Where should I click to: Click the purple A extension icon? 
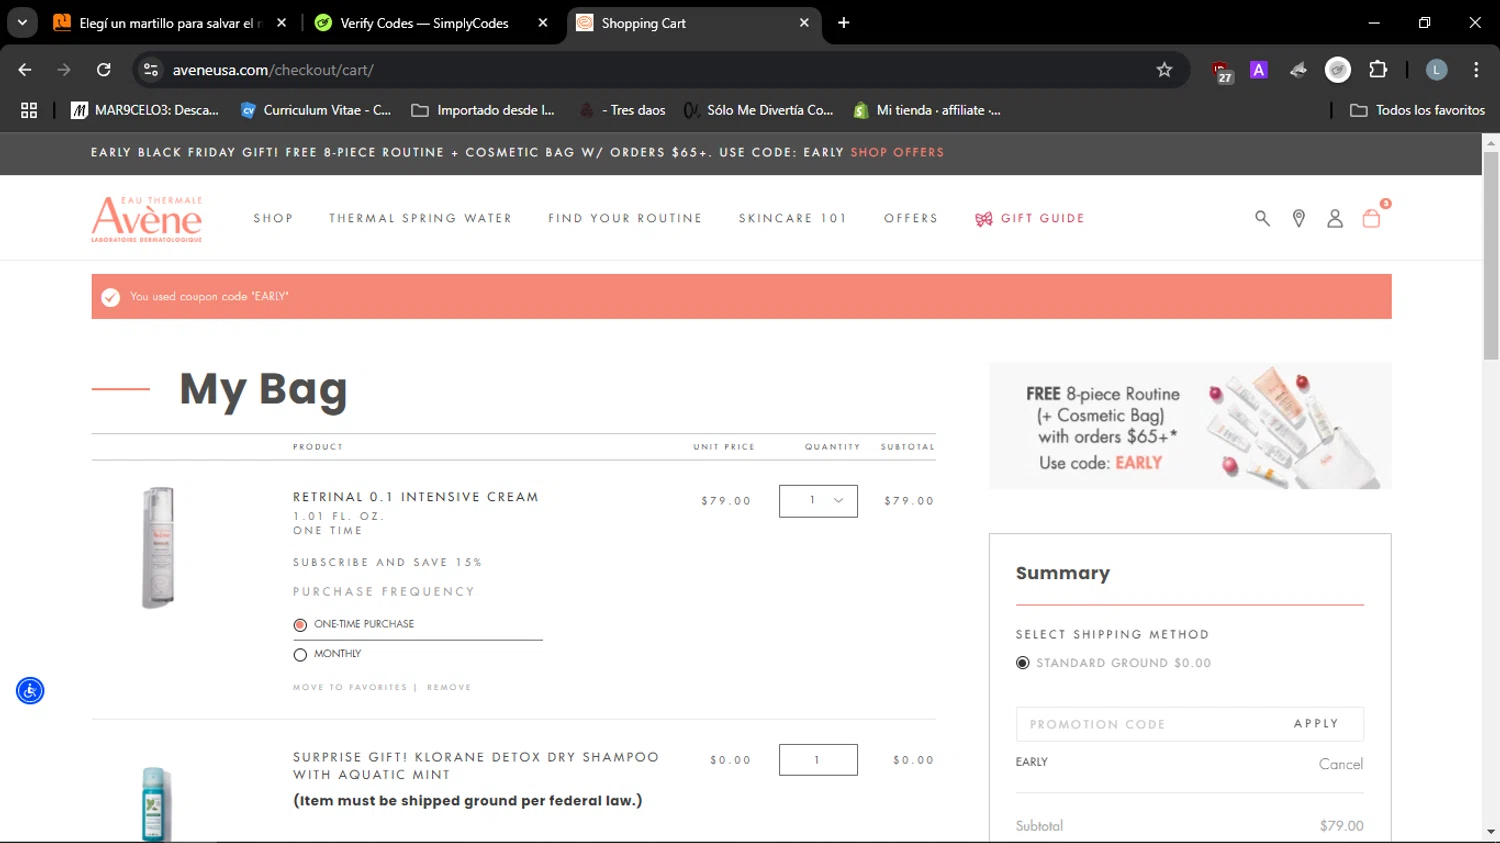tap(1259, 70)
